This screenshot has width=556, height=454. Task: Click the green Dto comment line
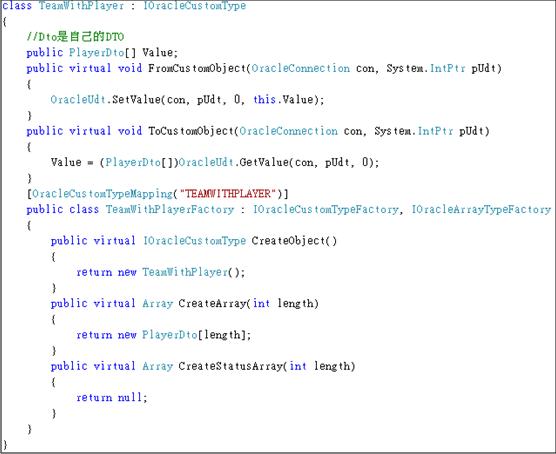(75, 37)
